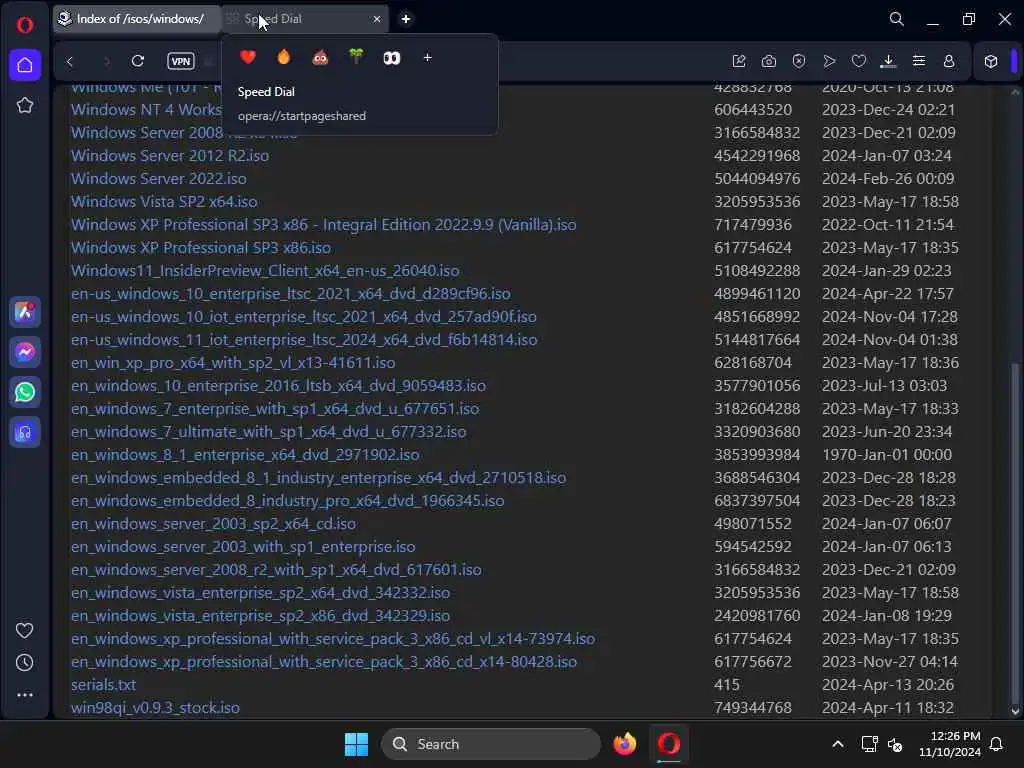Switch to Index of /isos/windows/ tab
This screenshot has height=768, width=1024.
[x=137, y=19]
